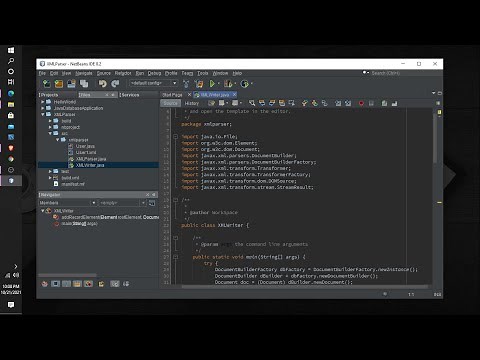Switch to the Start Page tab
Image resolution: width=480 pixels, height=360 pixels.
(x=172, y=95)
